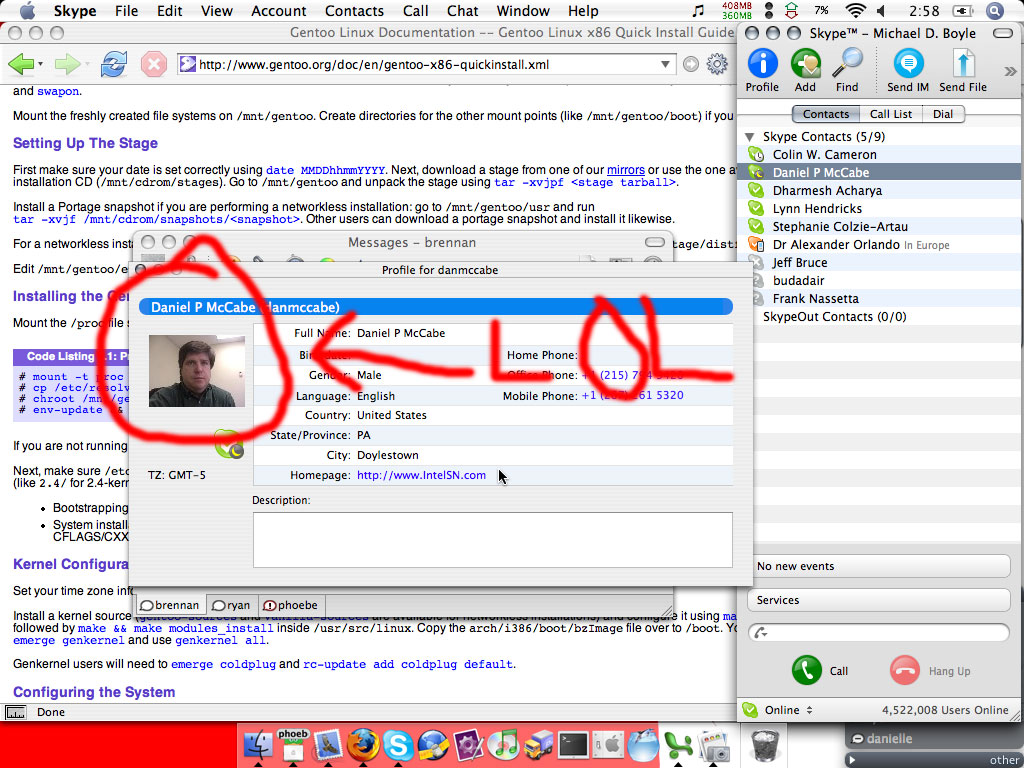Open the Apple menu
1024x768 pixels.
pos(27,10)
